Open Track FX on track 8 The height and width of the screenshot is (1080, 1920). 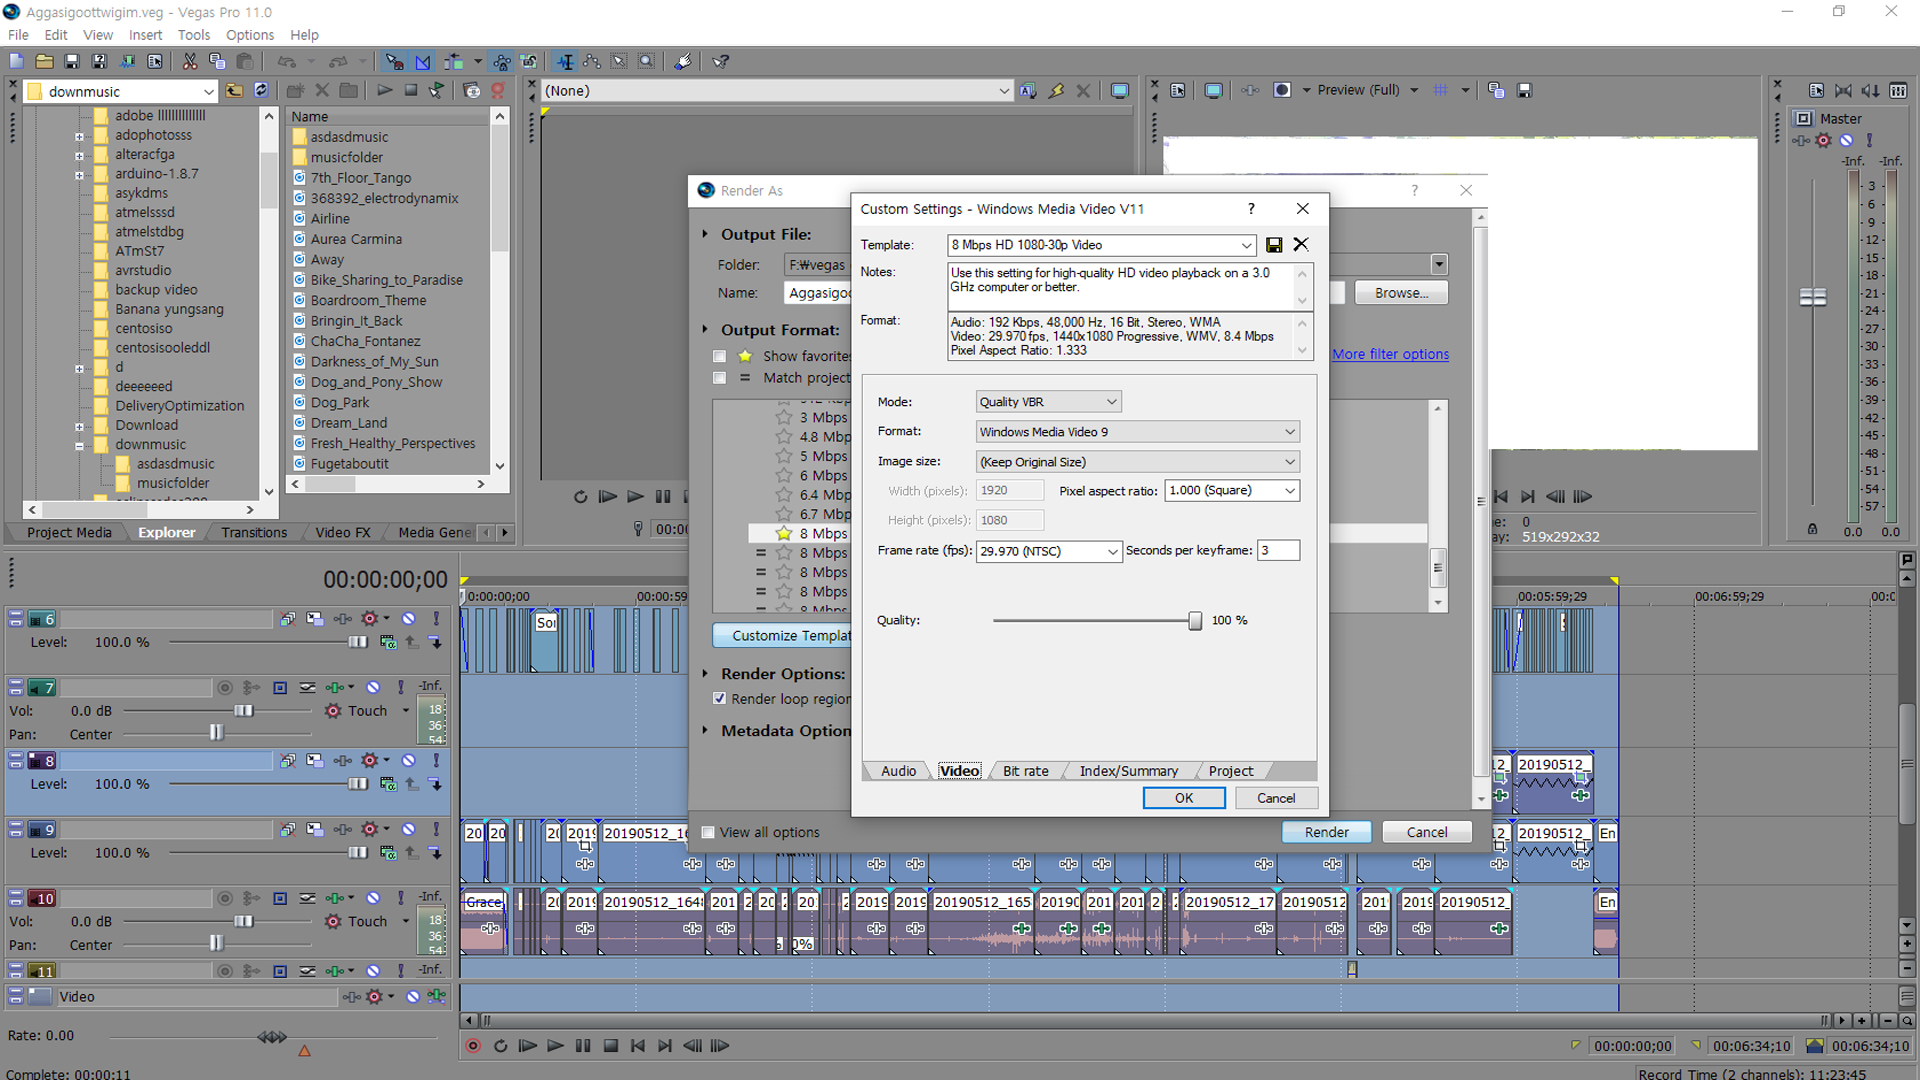pyautogui.click(x=370, y=761)
